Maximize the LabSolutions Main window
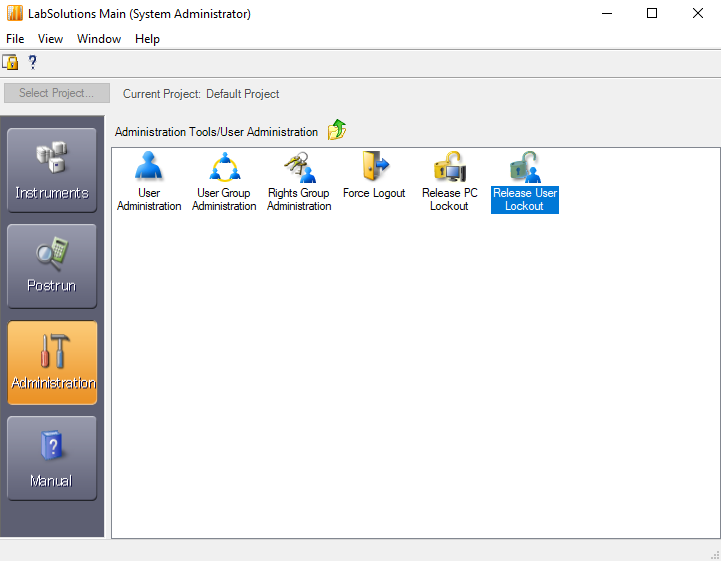This screenshot has height=561, width=721. coord(652,13)
